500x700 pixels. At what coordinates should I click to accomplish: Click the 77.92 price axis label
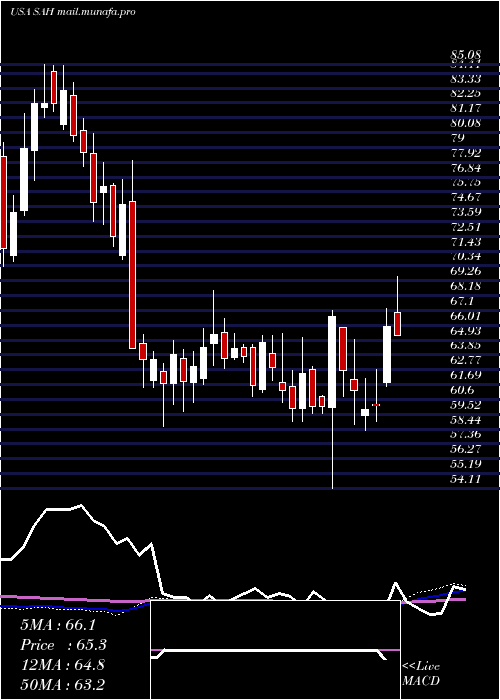(x=466, y=153)
